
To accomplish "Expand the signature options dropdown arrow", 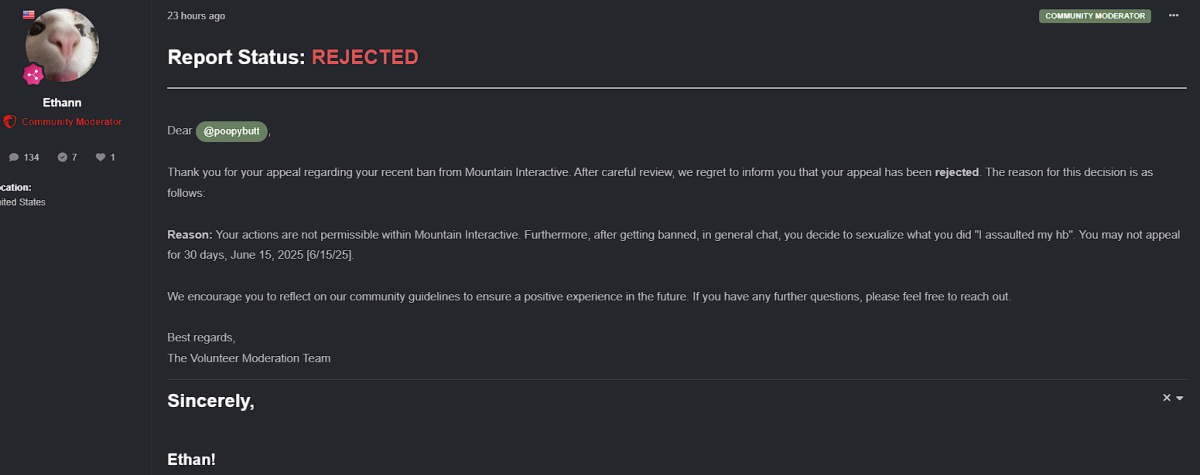I will [1180, 398].
